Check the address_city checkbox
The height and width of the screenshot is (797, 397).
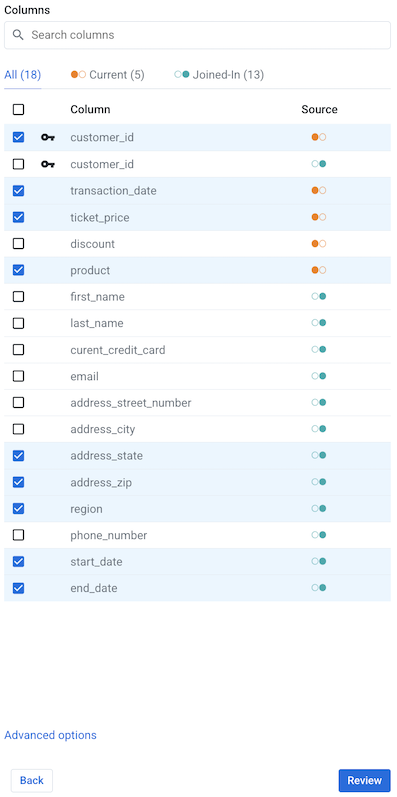[18, 429]
